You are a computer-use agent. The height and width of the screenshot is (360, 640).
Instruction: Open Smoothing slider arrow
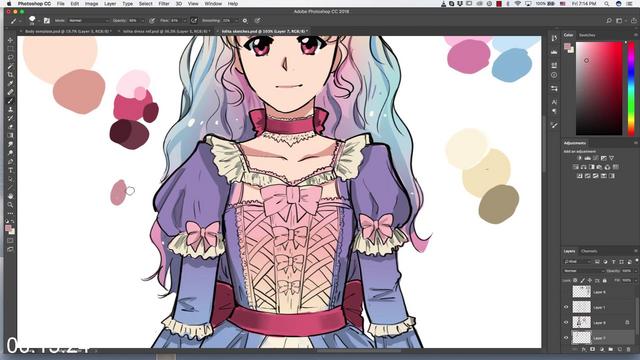pyautogui.click(x=237, y=20)
